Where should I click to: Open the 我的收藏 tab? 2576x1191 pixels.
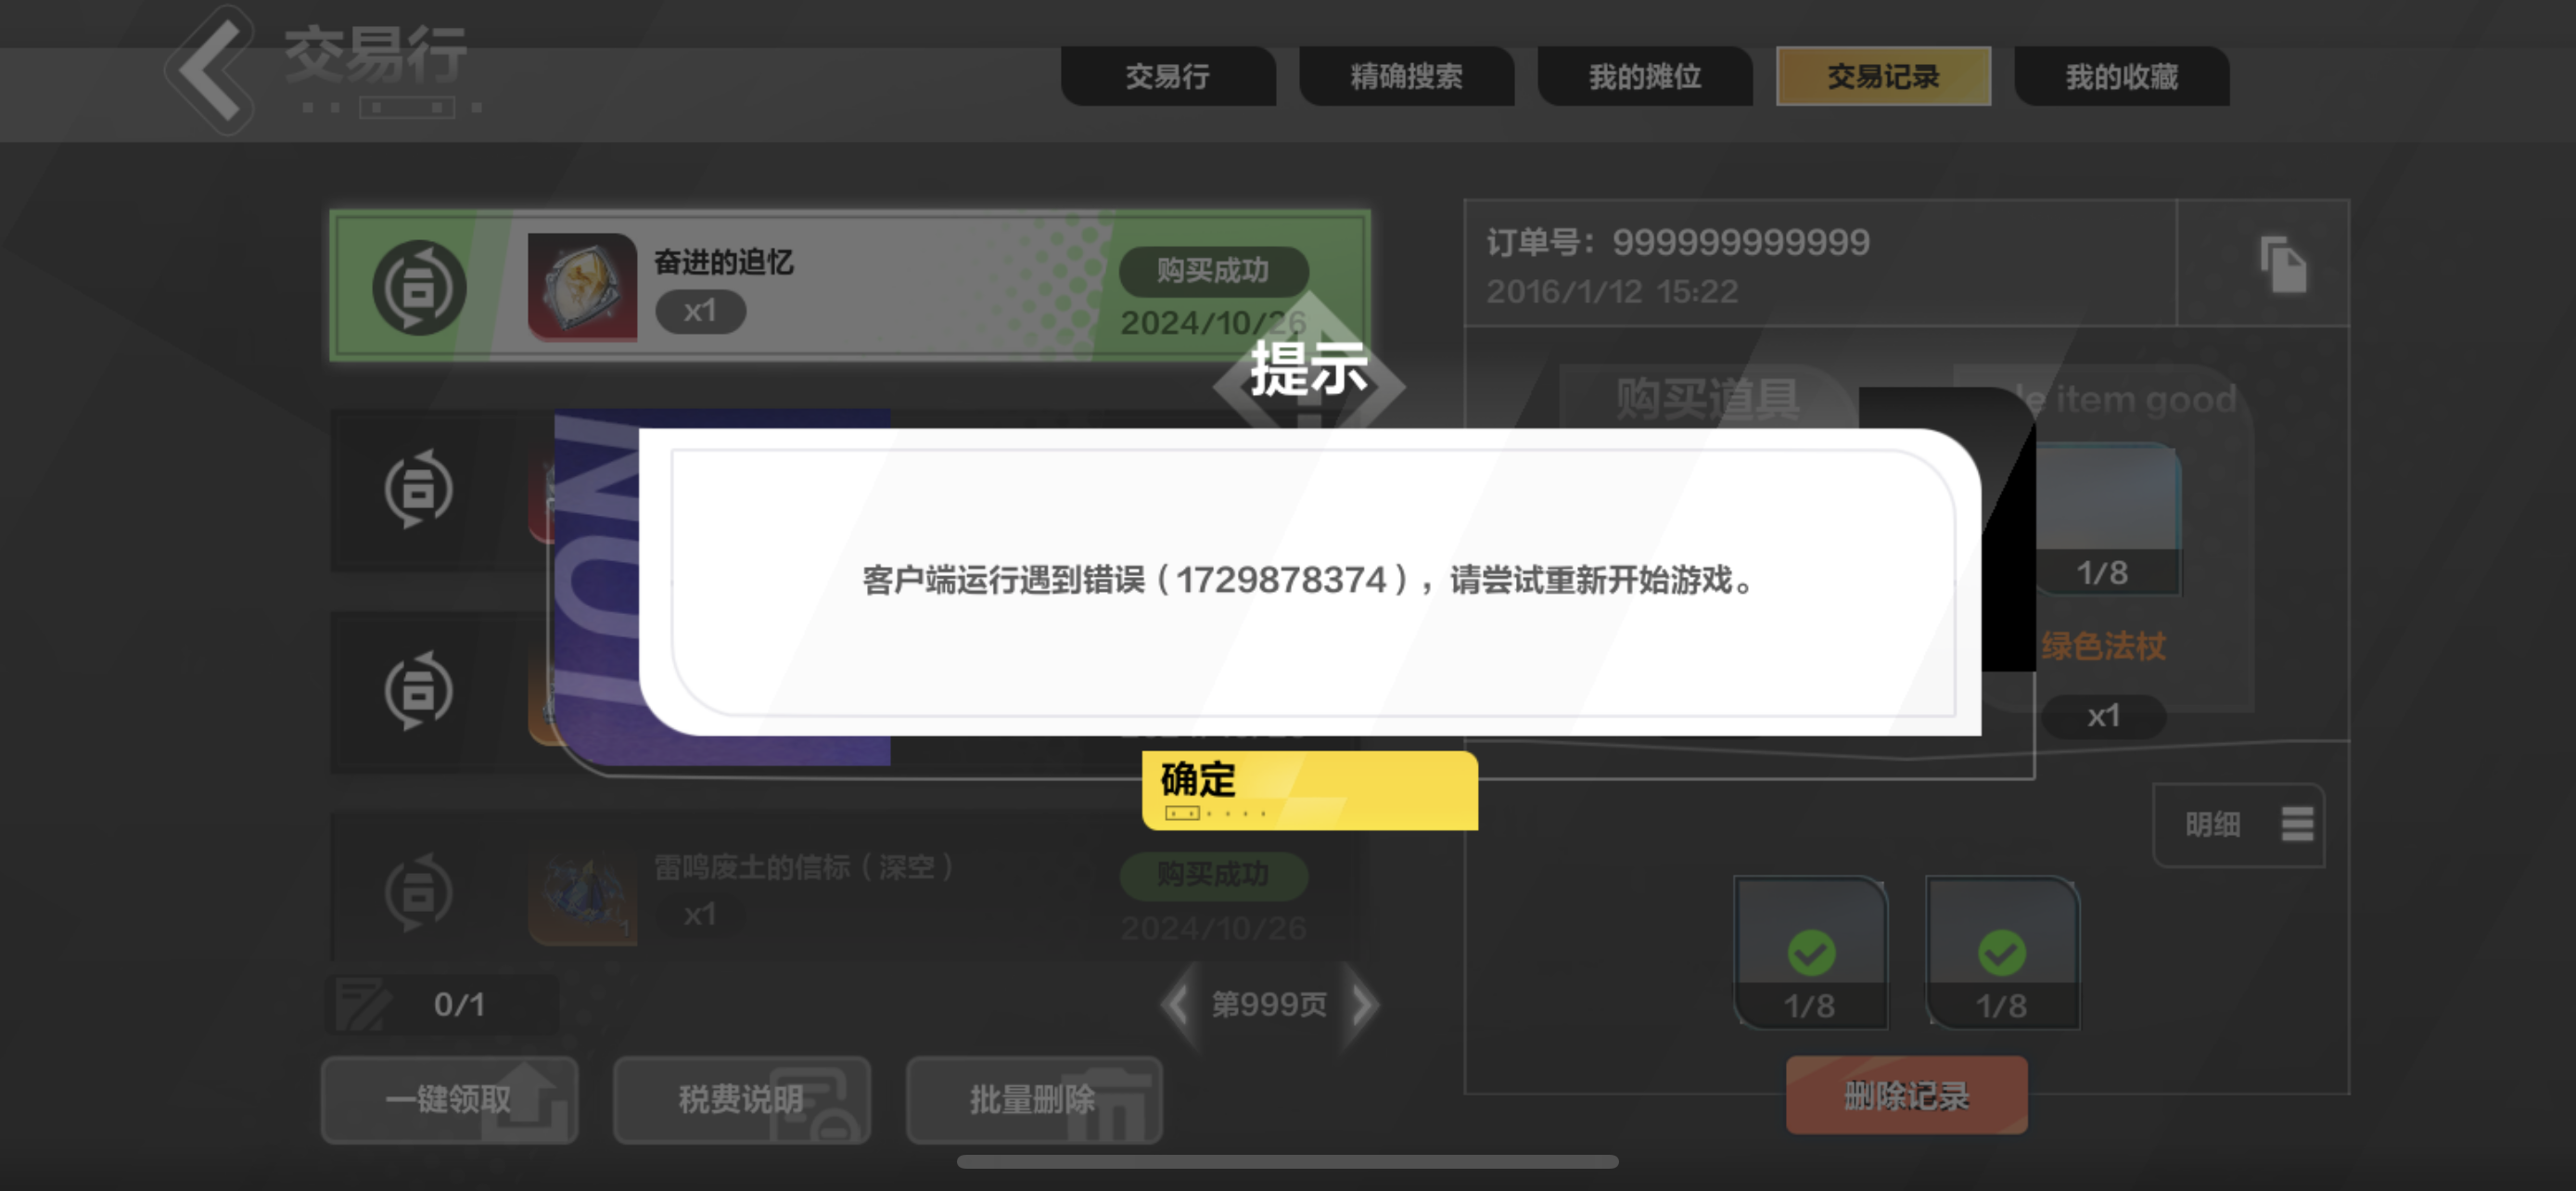(2121, 76)
